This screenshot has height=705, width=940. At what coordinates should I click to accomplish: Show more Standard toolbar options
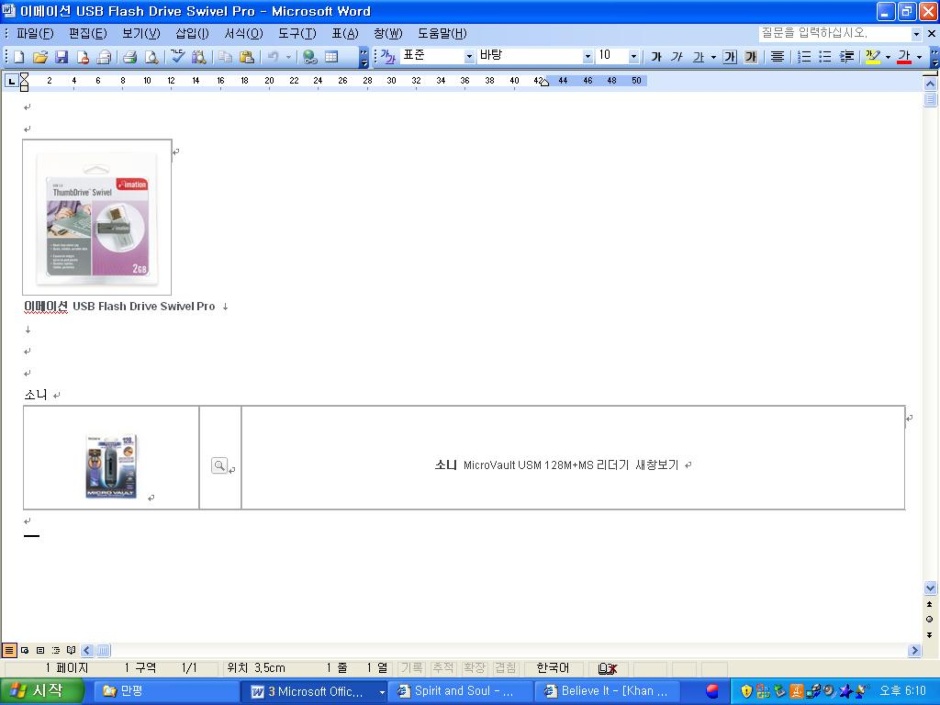(364, 57)
